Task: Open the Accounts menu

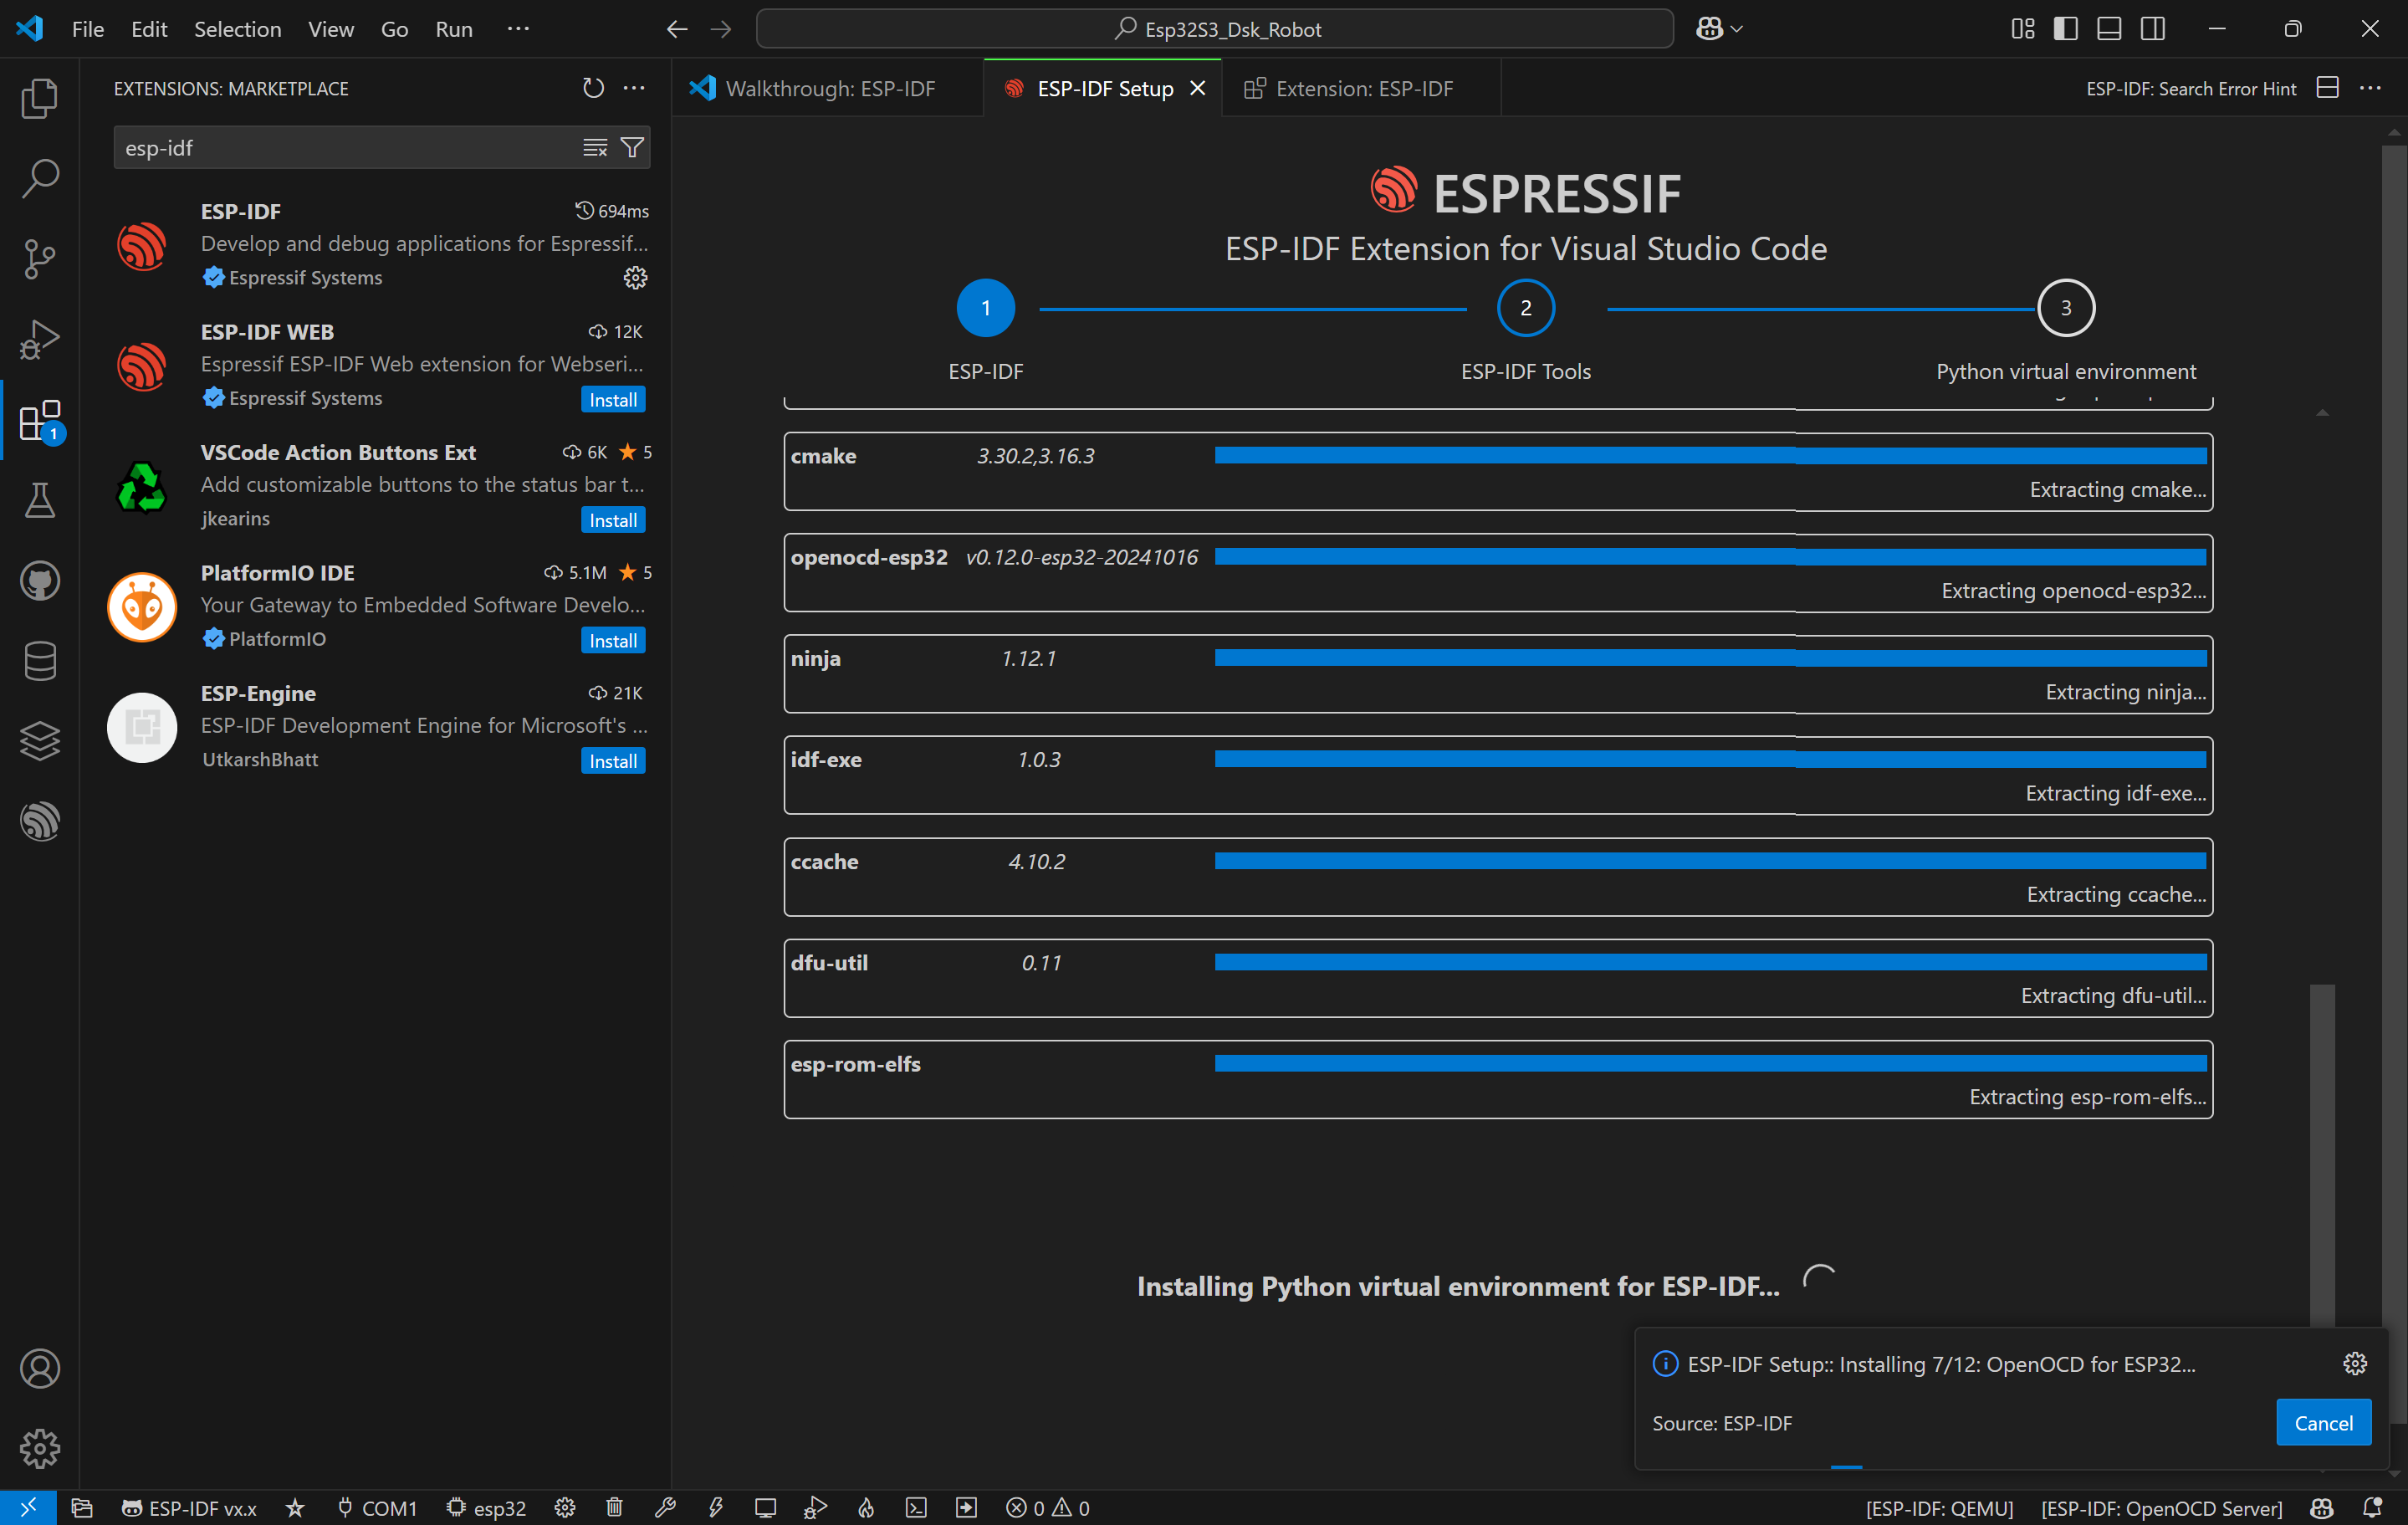Action: [40, 1368]
